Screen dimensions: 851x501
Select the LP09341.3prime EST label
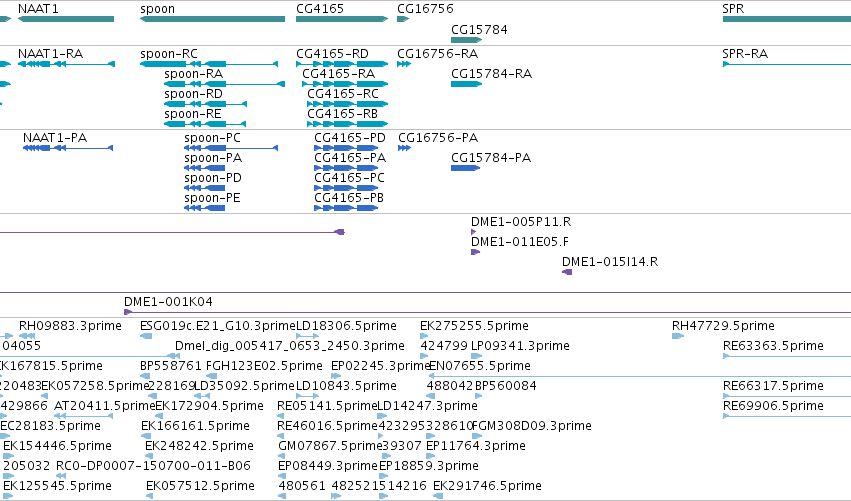pyautogui.click(x=520, y=346)
